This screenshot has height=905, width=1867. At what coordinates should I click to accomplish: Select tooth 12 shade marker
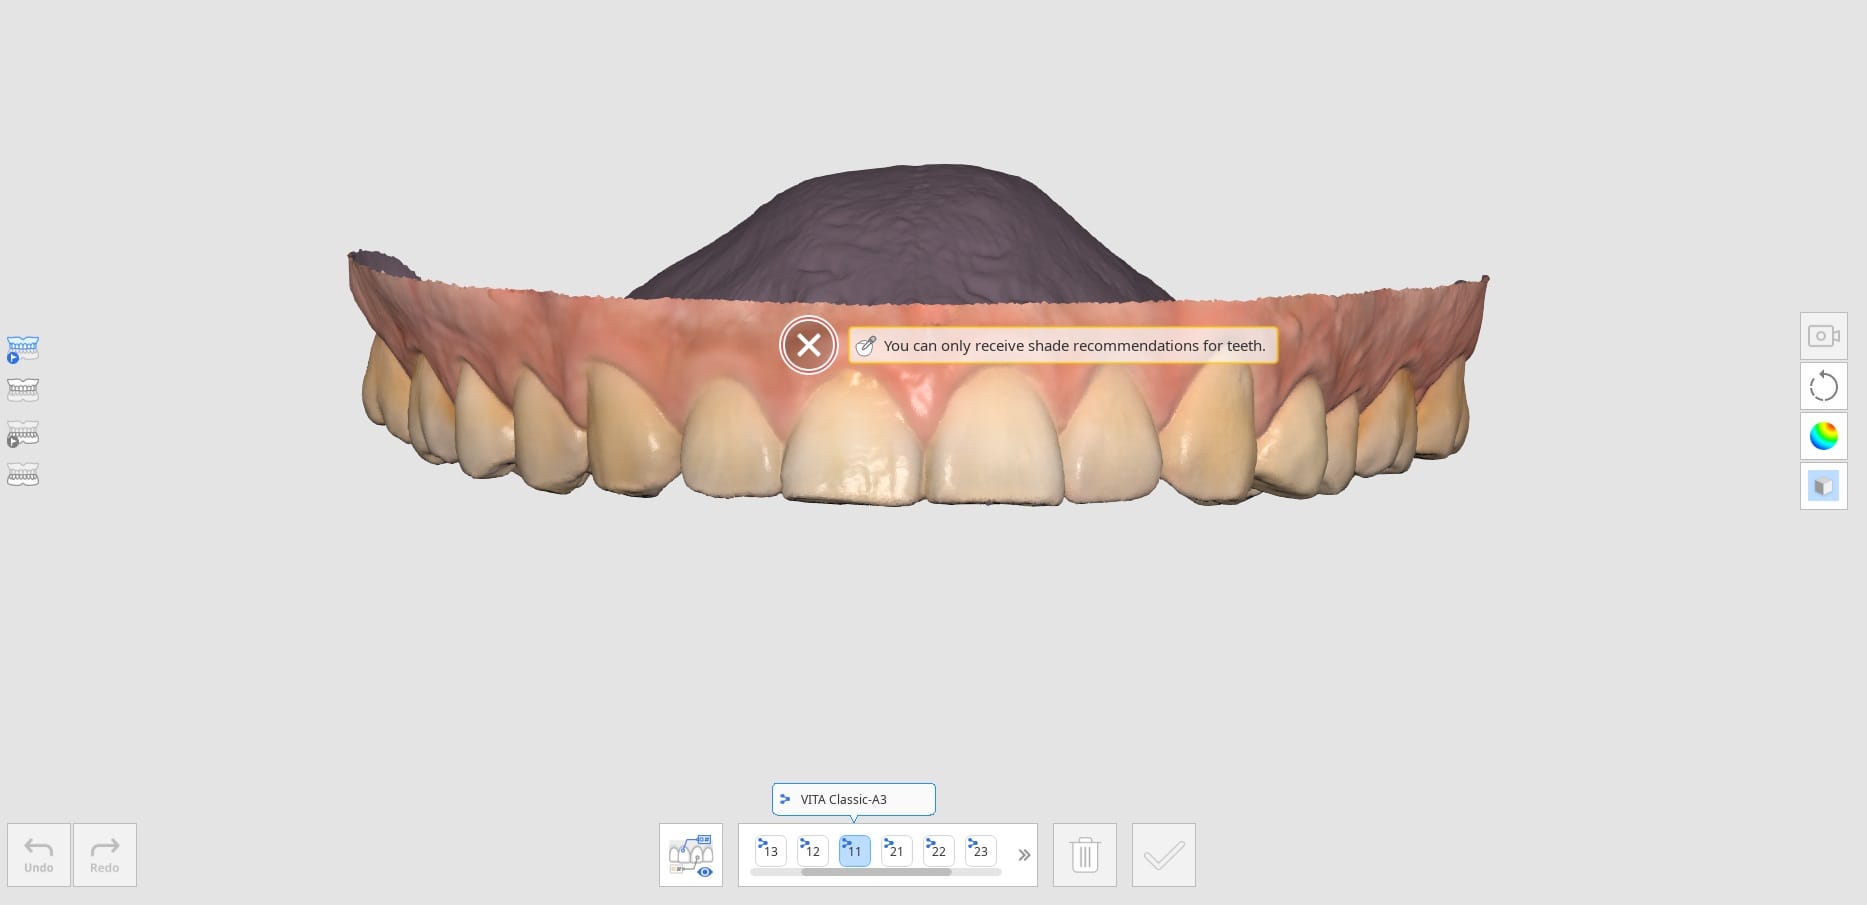(812, 850)
